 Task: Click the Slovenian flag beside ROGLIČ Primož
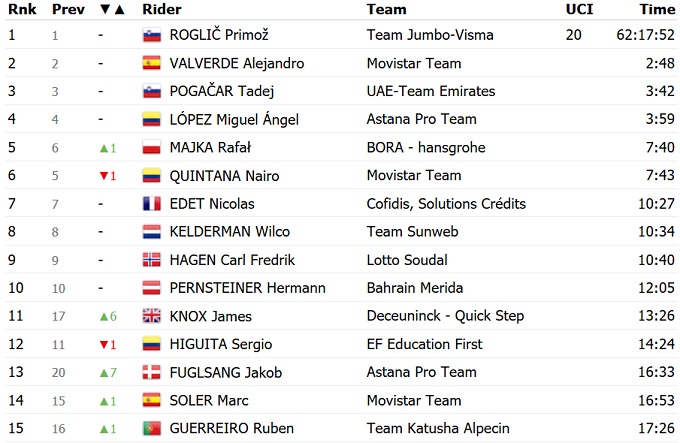151,35
